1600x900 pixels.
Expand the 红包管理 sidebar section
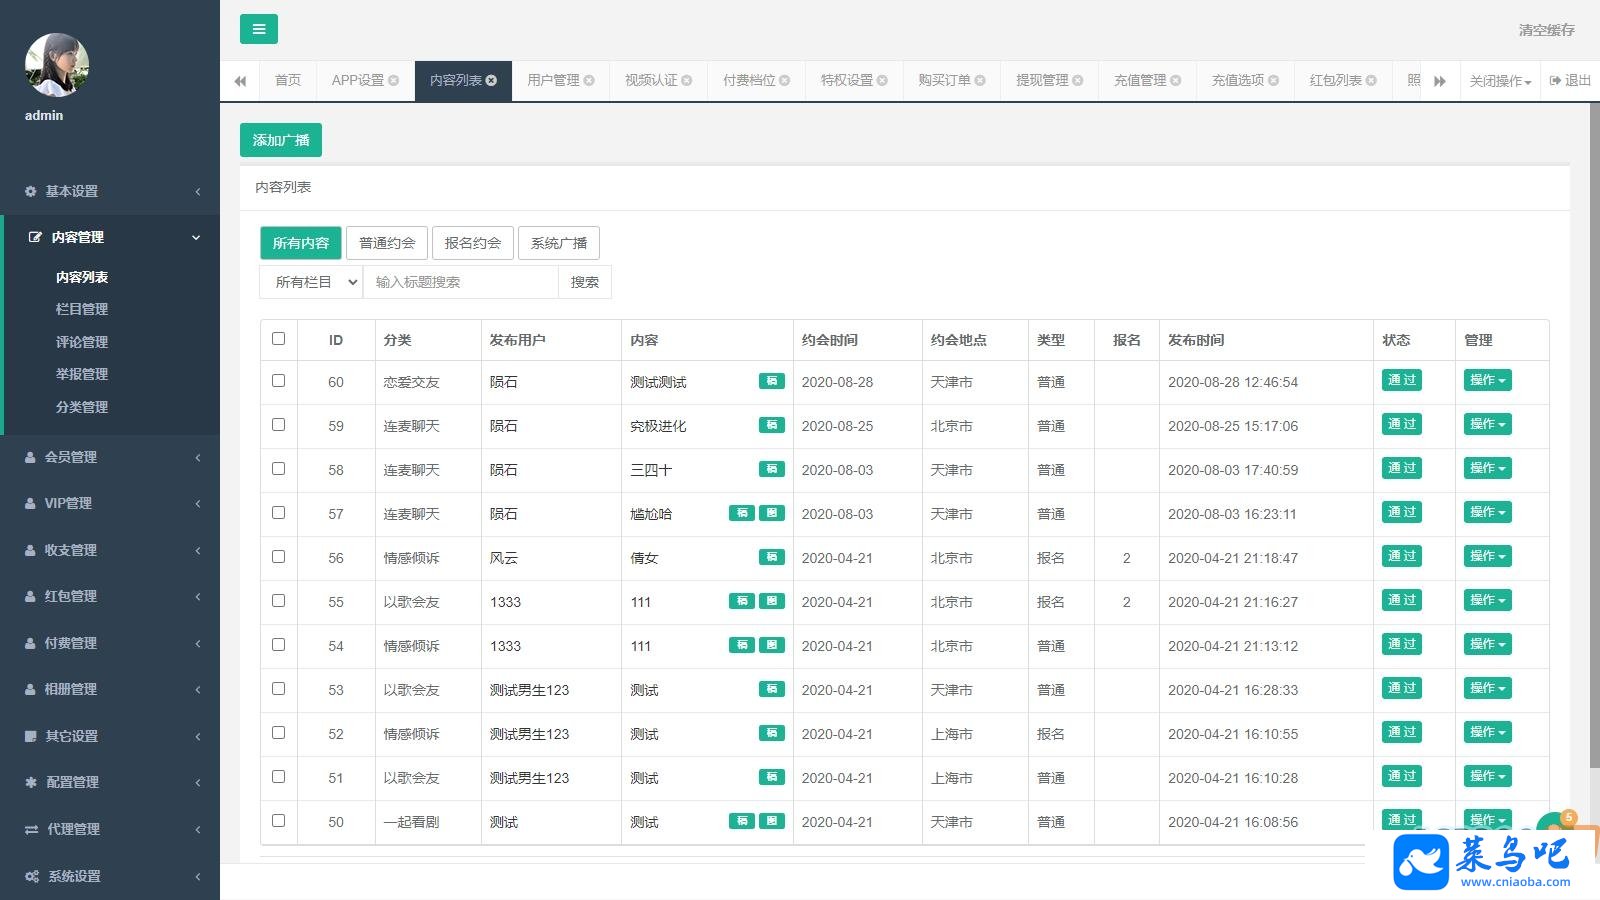click(x=110, y=596)
